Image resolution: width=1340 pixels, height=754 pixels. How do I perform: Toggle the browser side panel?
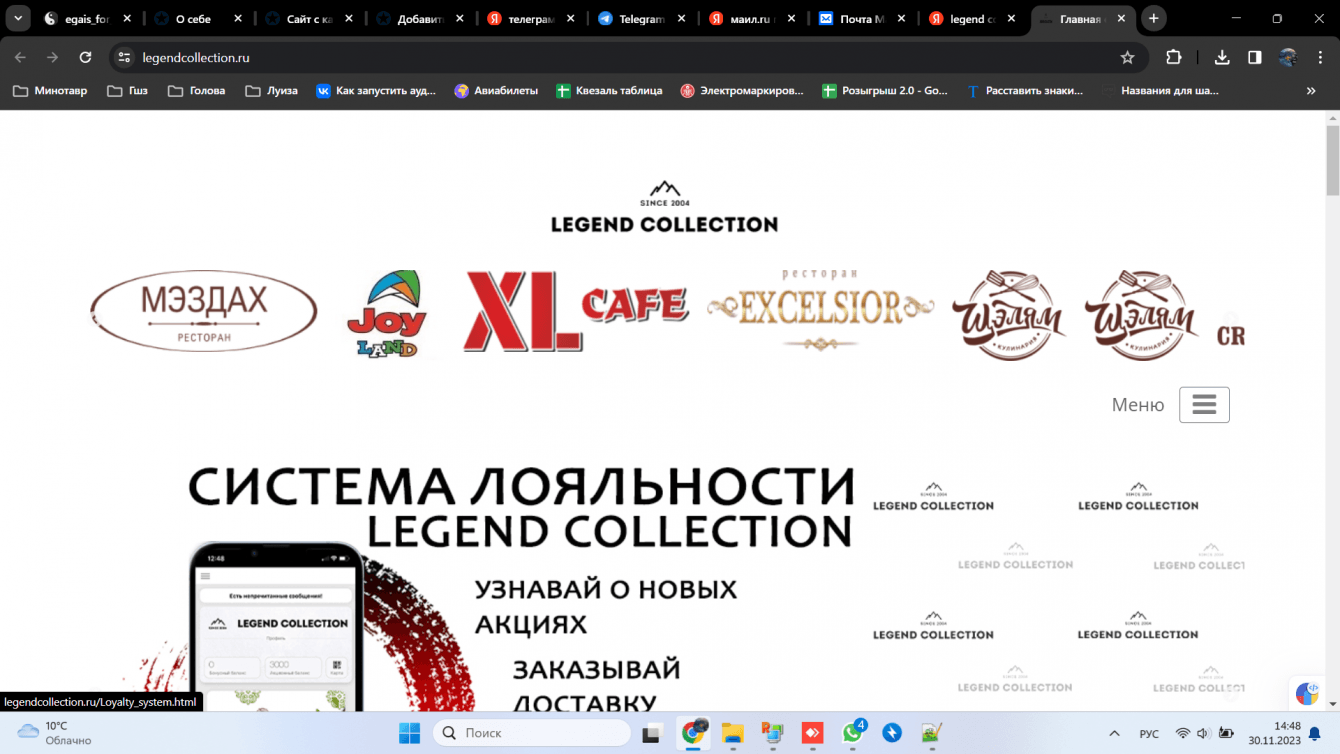tap(1255, 58)
